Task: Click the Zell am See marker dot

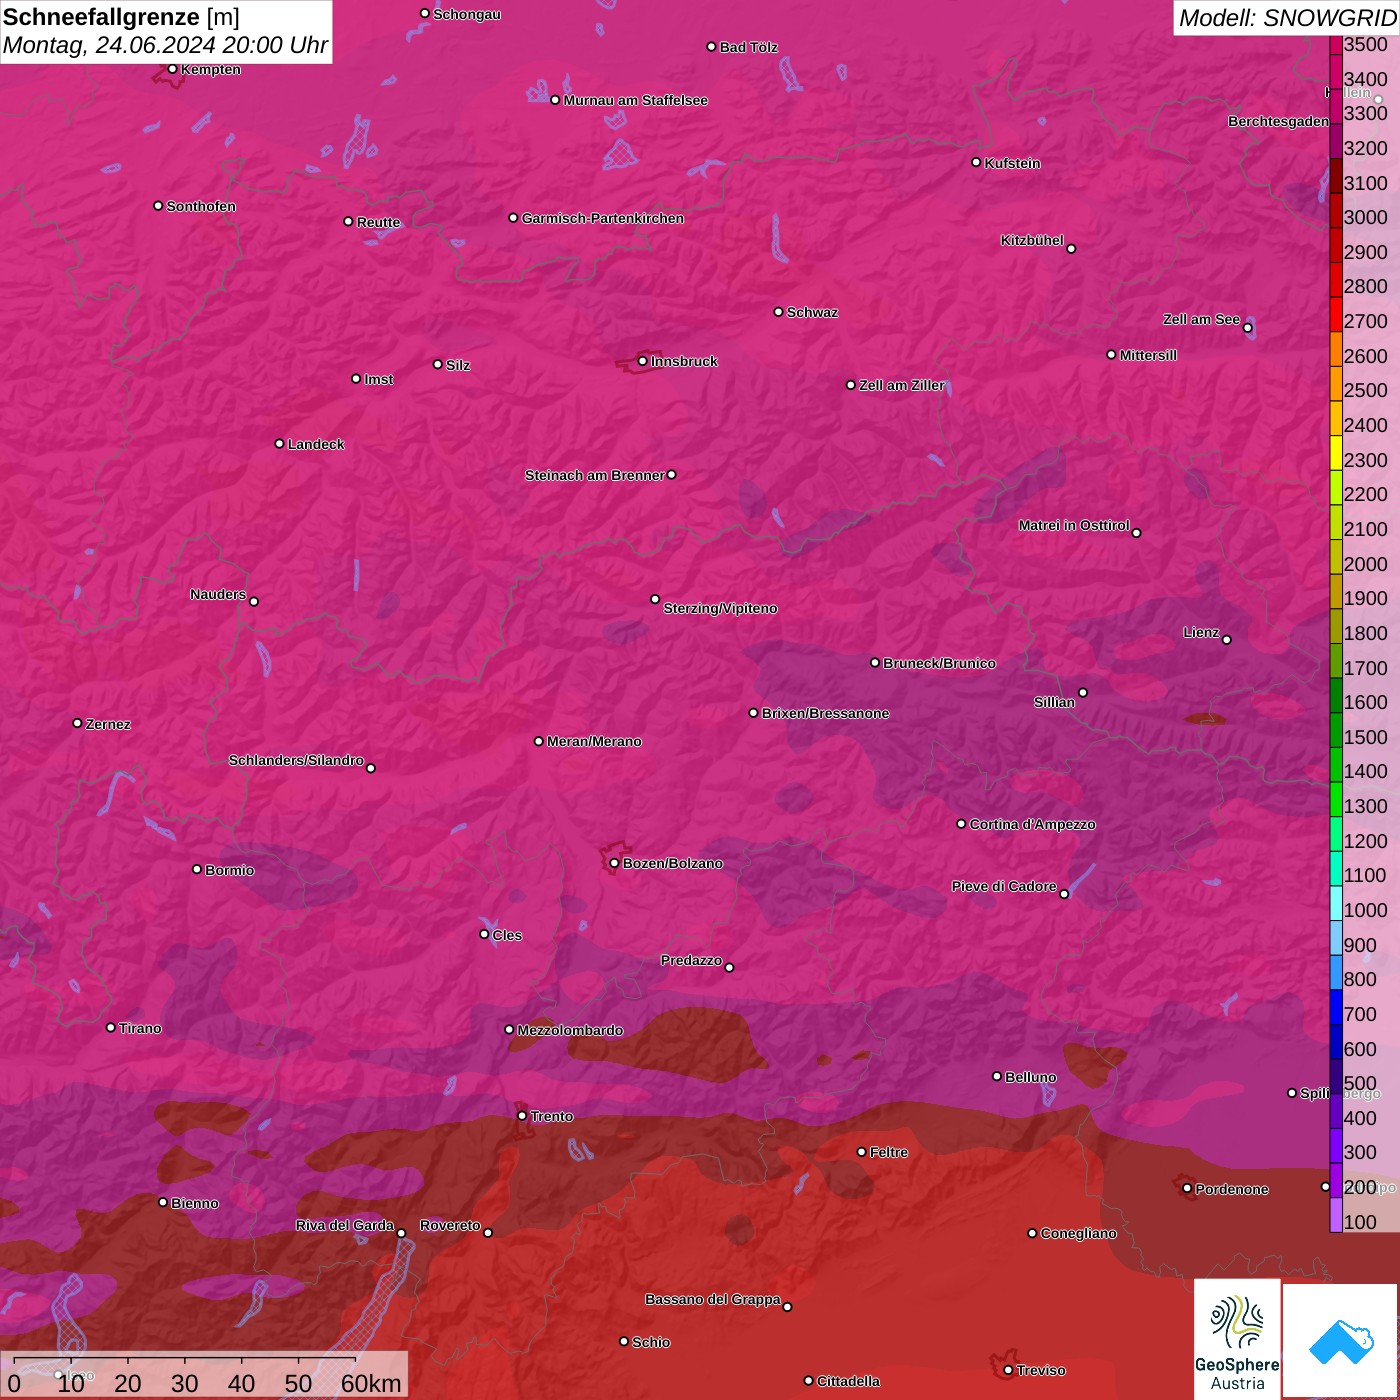Action: [1248, 328]
